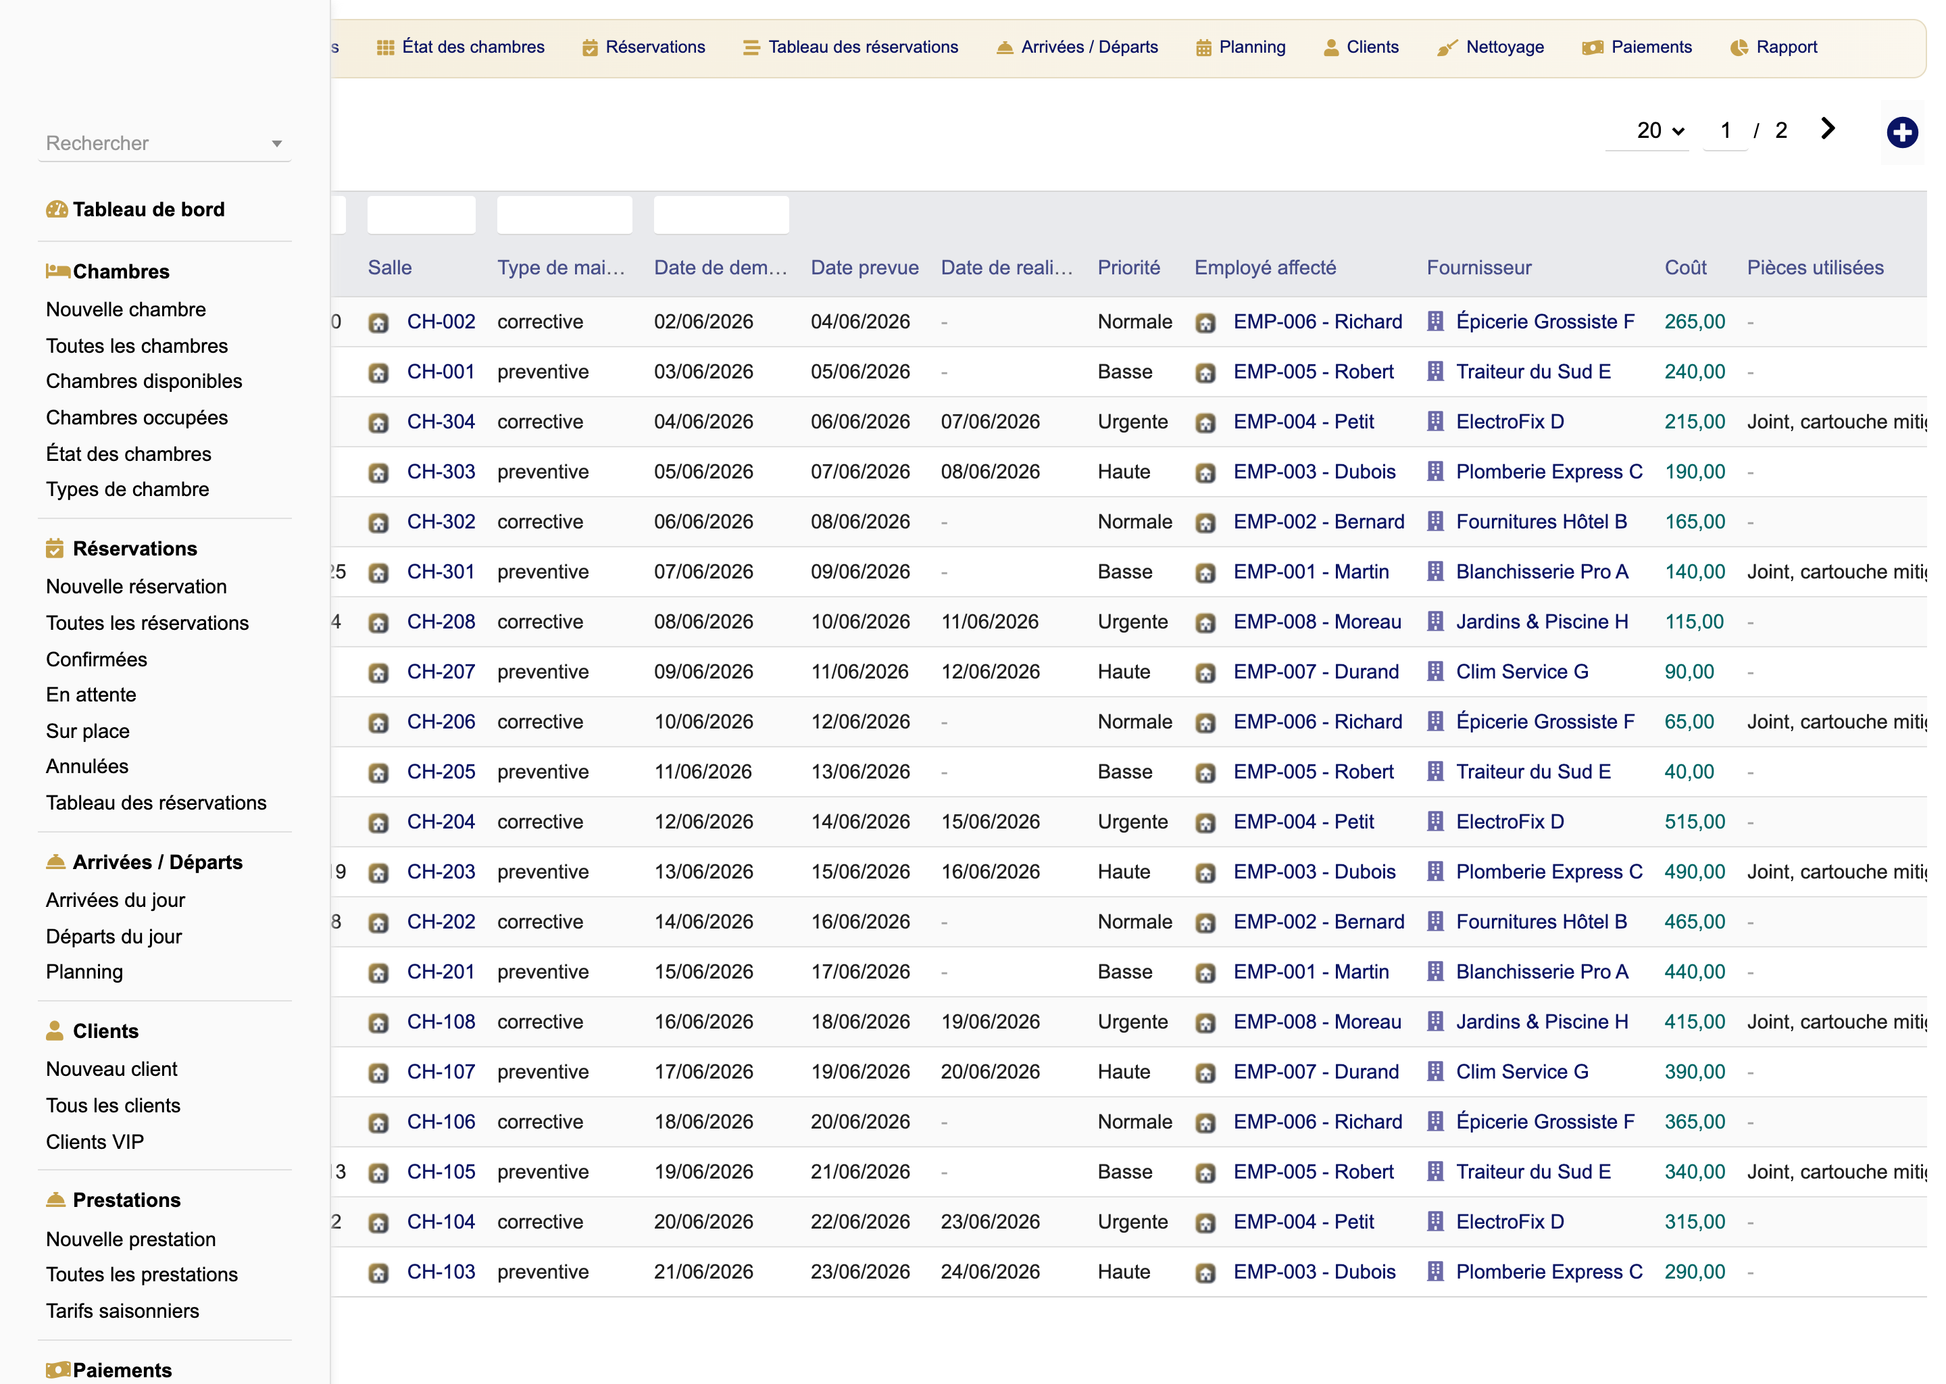Open Clients top tab
1946x1384 pixels.
(x=1361, y=47)
